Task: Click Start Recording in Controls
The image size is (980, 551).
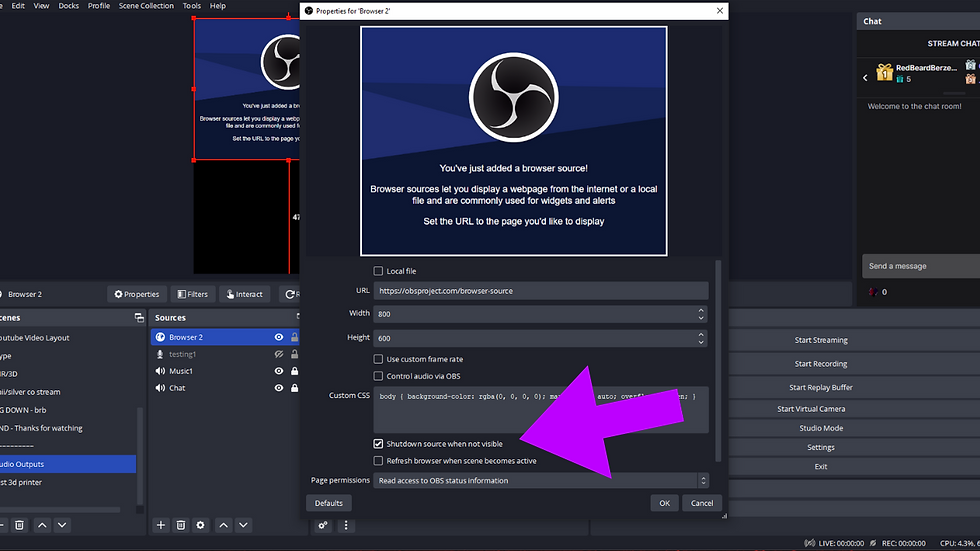Action: tap(821, 364)
